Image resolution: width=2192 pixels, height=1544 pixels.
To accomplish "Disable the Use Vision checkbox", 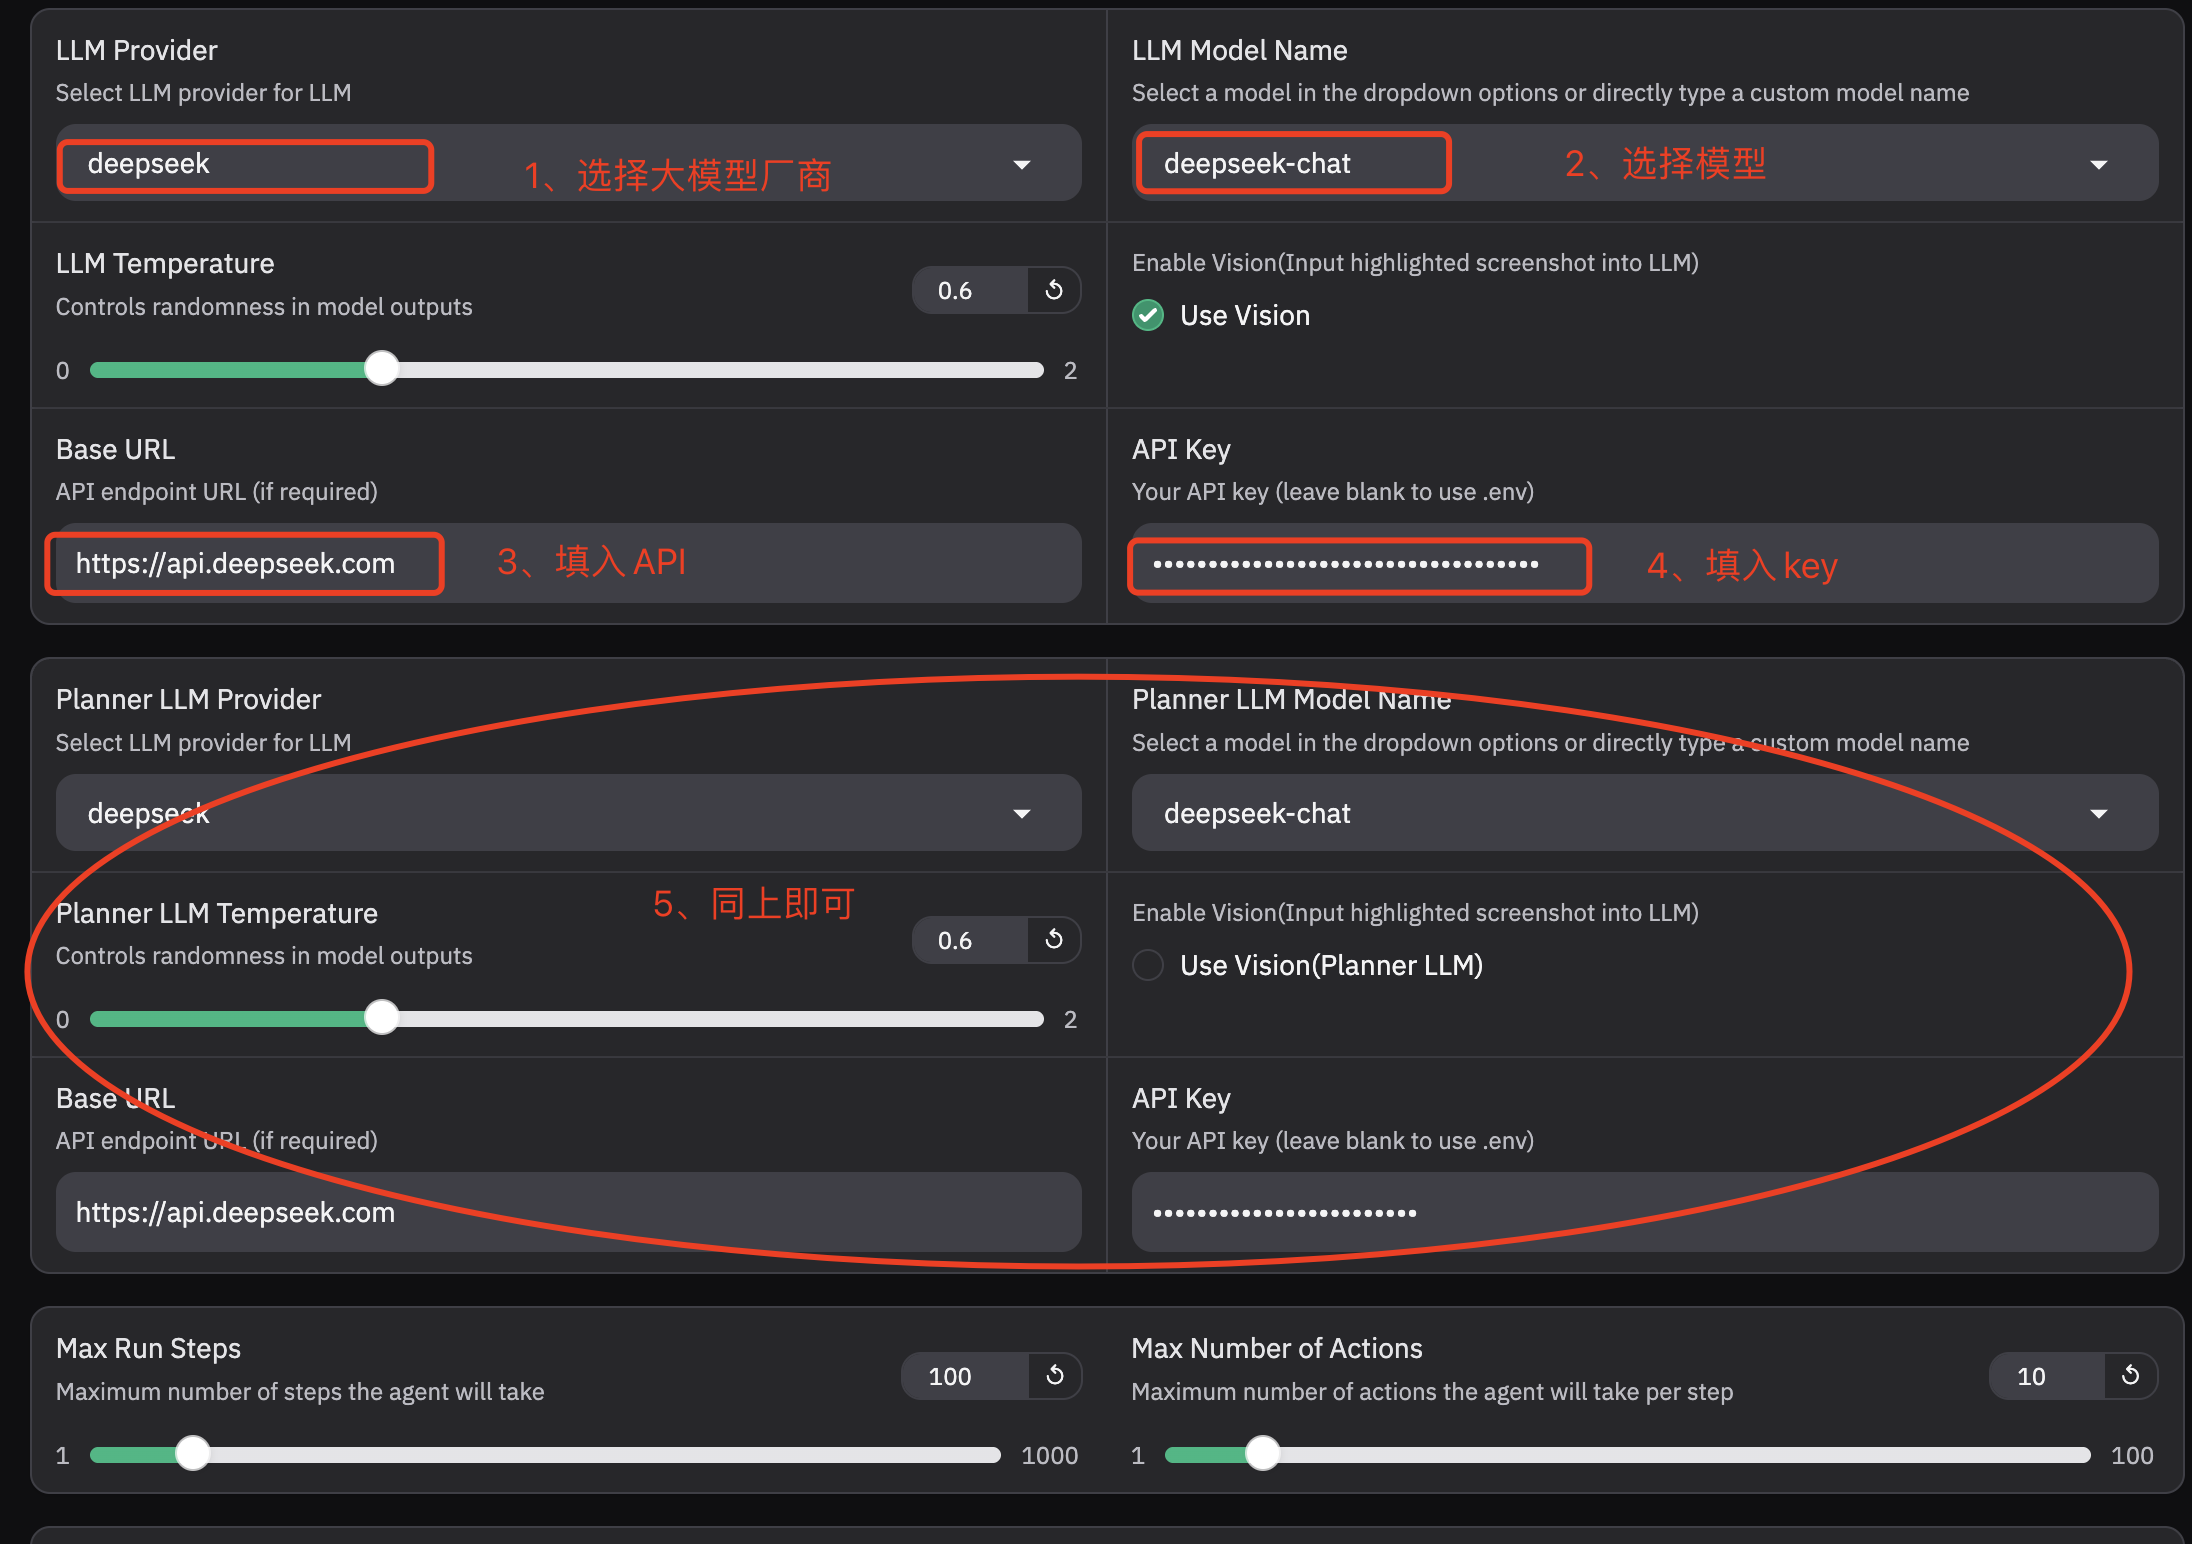I will pyautogui.click(x=1148, y=315).
